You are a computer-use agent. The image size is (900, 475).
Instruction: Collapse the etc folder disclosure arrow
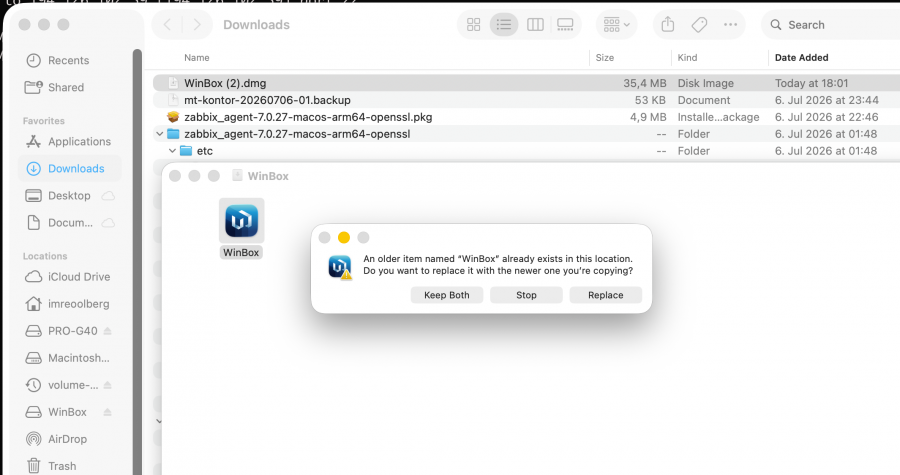click(x=172, y=151)
